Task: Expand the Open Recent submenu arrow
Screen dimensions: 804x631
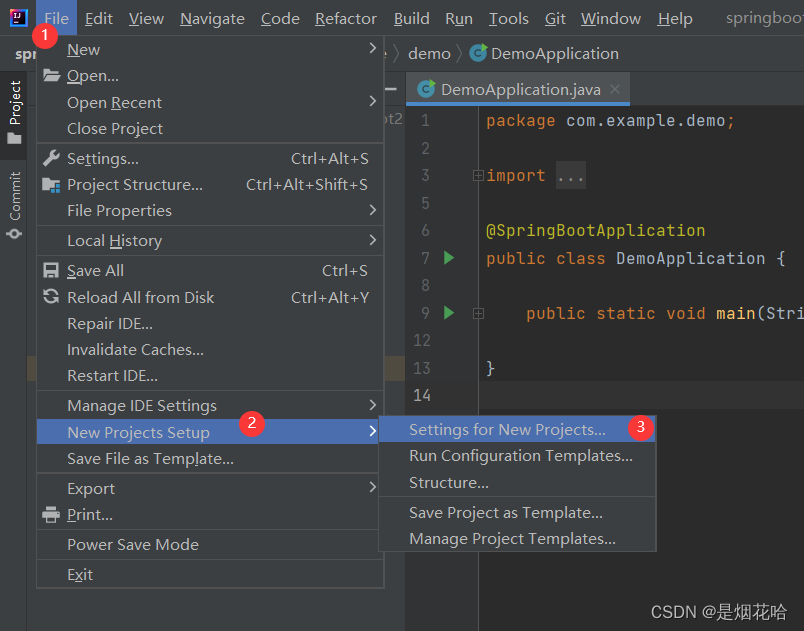Action: [x=373, y=101]
